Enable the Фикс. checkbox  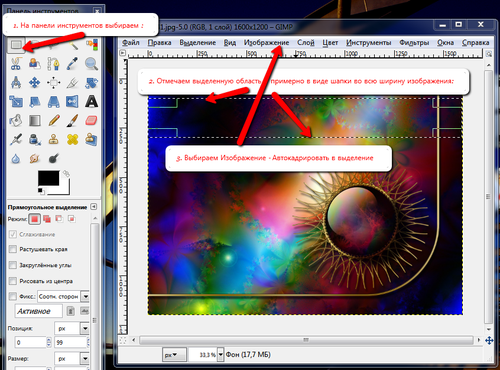[x=13, y=296]
